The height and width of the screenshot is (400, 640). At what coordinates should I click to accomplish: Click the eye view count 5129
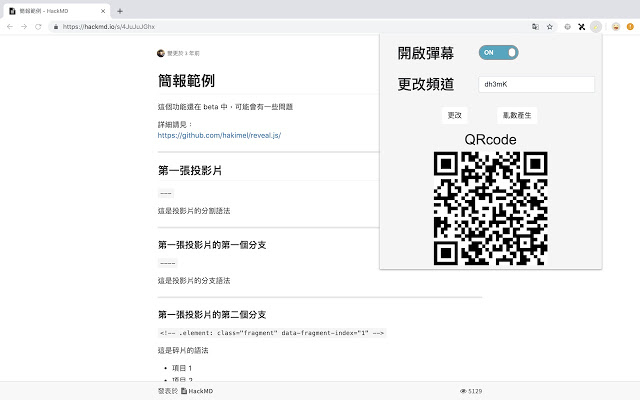[x=471, y=391]
